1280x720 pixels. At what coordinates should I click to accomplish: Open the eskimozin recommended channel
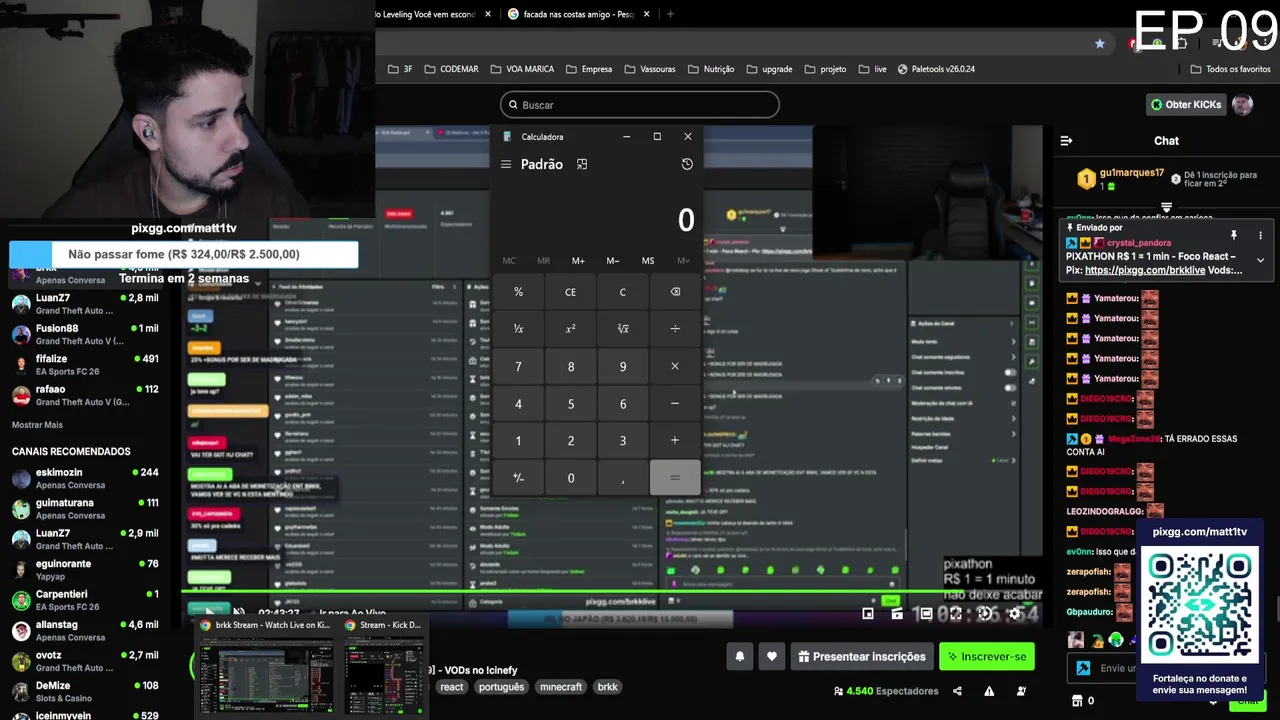pyautogui.click(x=85, y=478)
